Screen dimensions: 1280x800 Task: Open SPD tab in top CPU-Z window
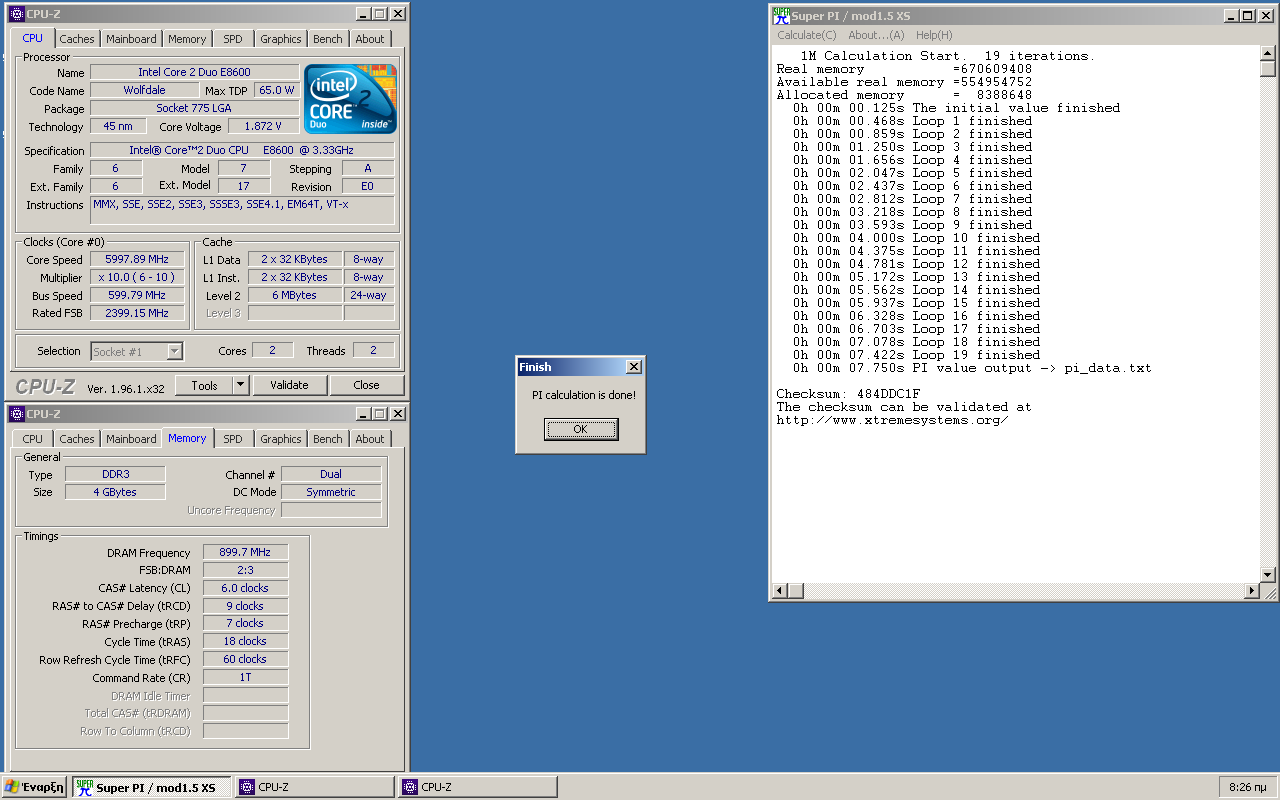233,39
